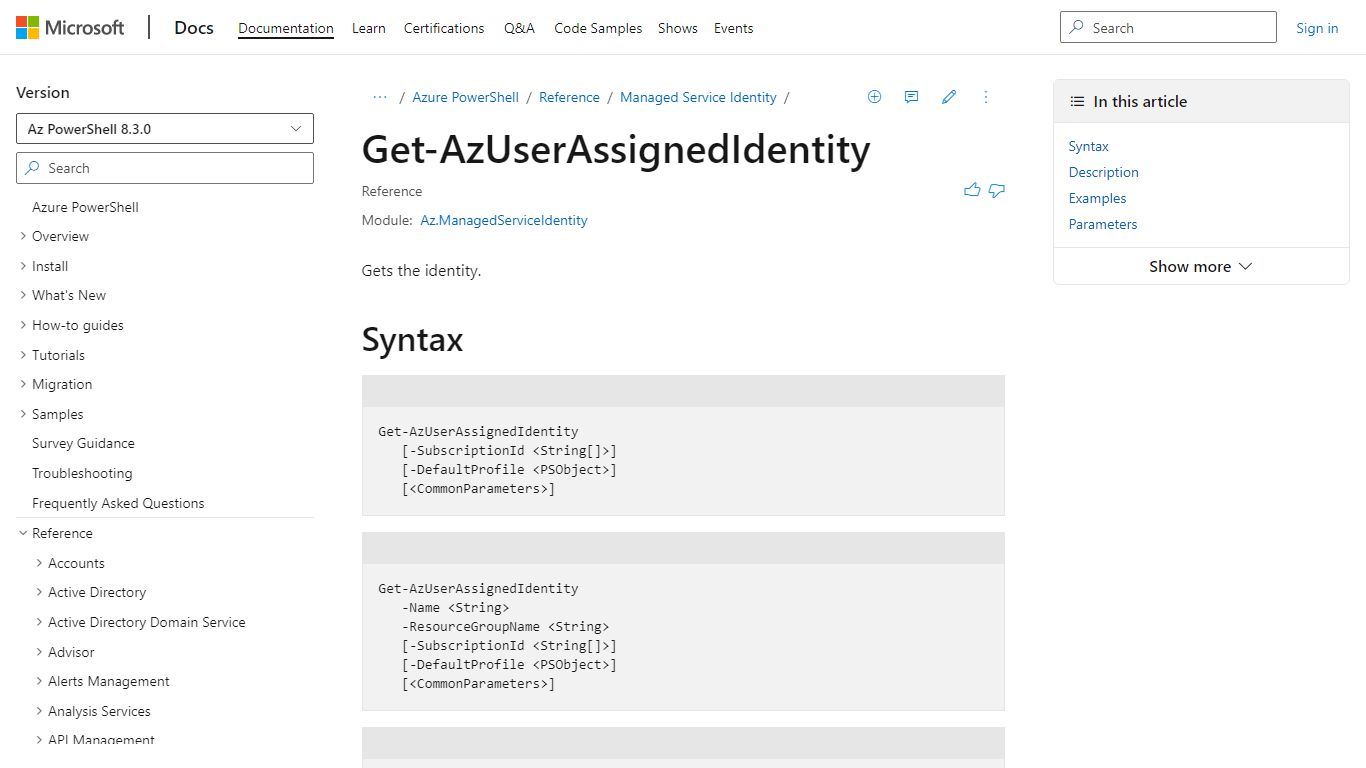Click the sidebar table of contents Search field
Viewport: 1366px width, 768px height.
(x=165, y=168)
